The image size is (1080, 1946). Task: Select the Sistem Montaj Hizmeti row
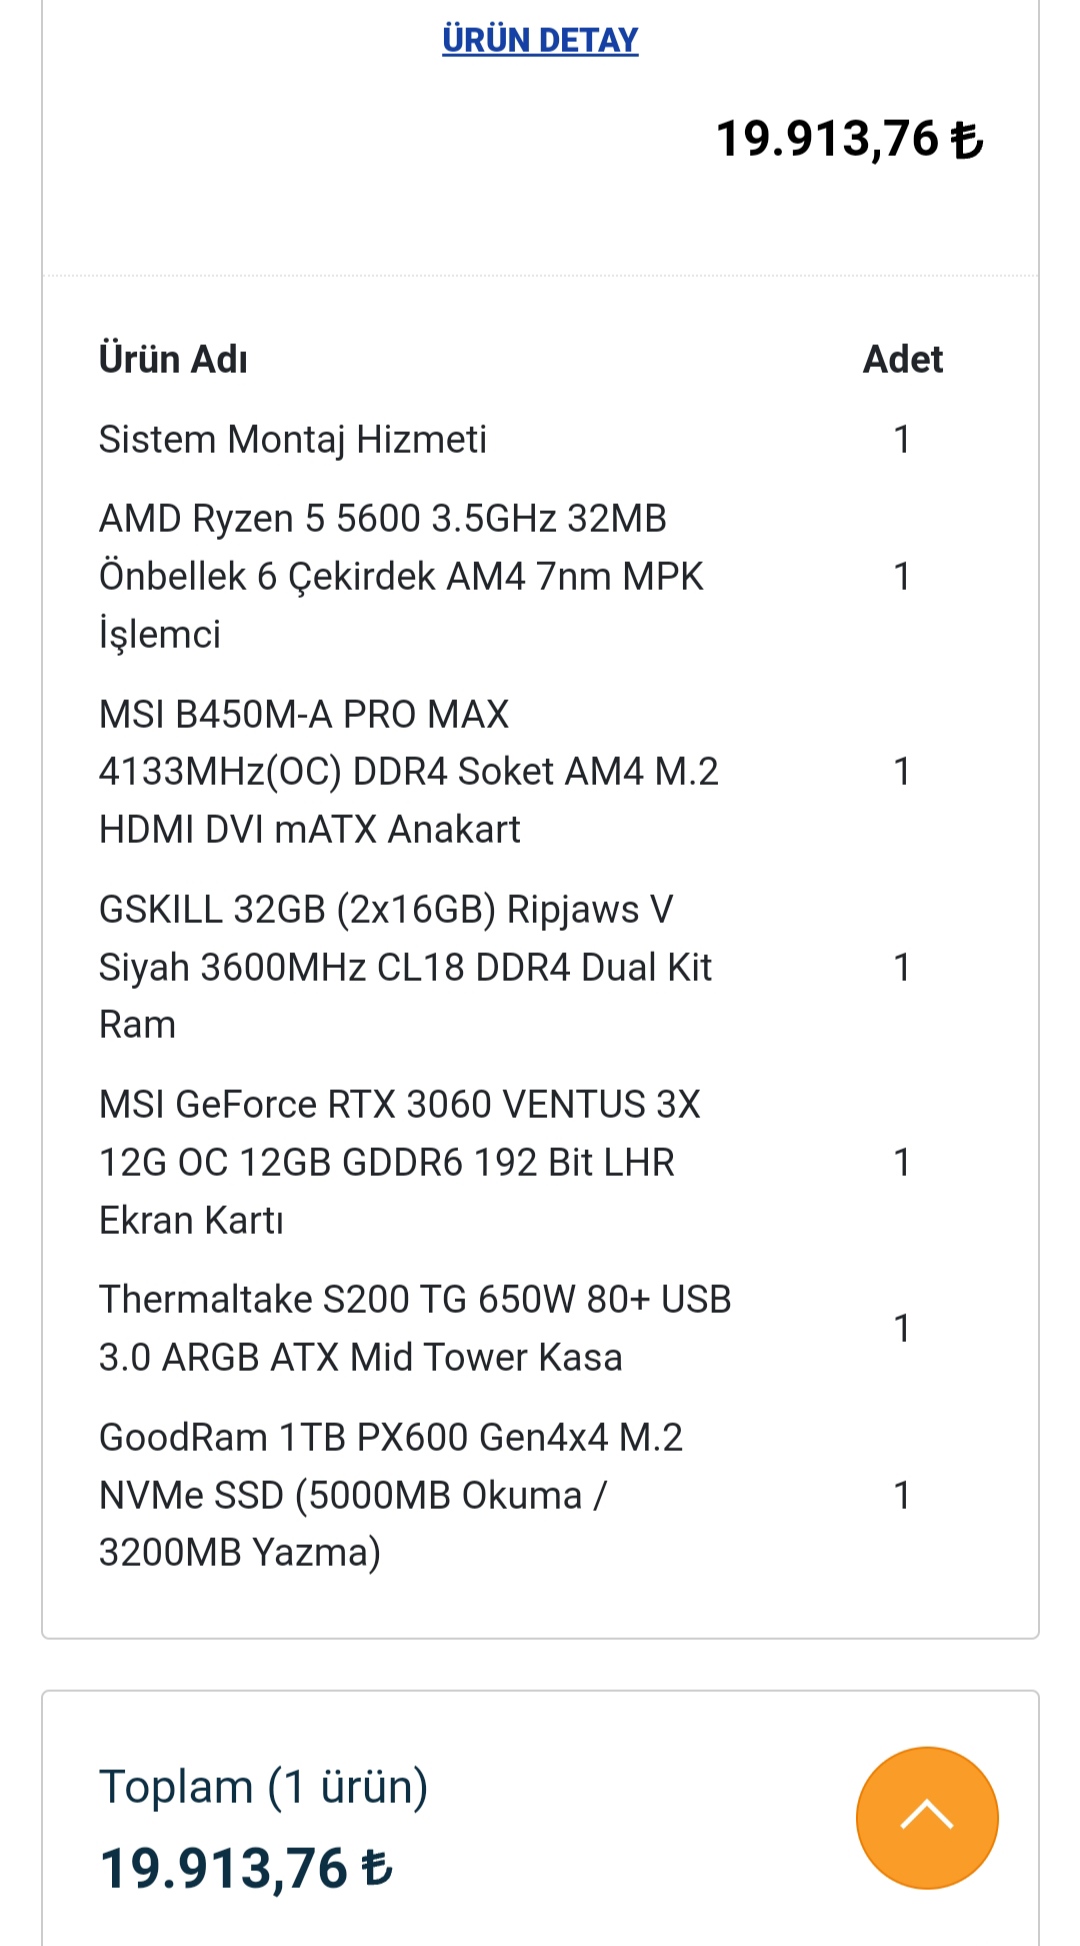(x=293, y=440)
